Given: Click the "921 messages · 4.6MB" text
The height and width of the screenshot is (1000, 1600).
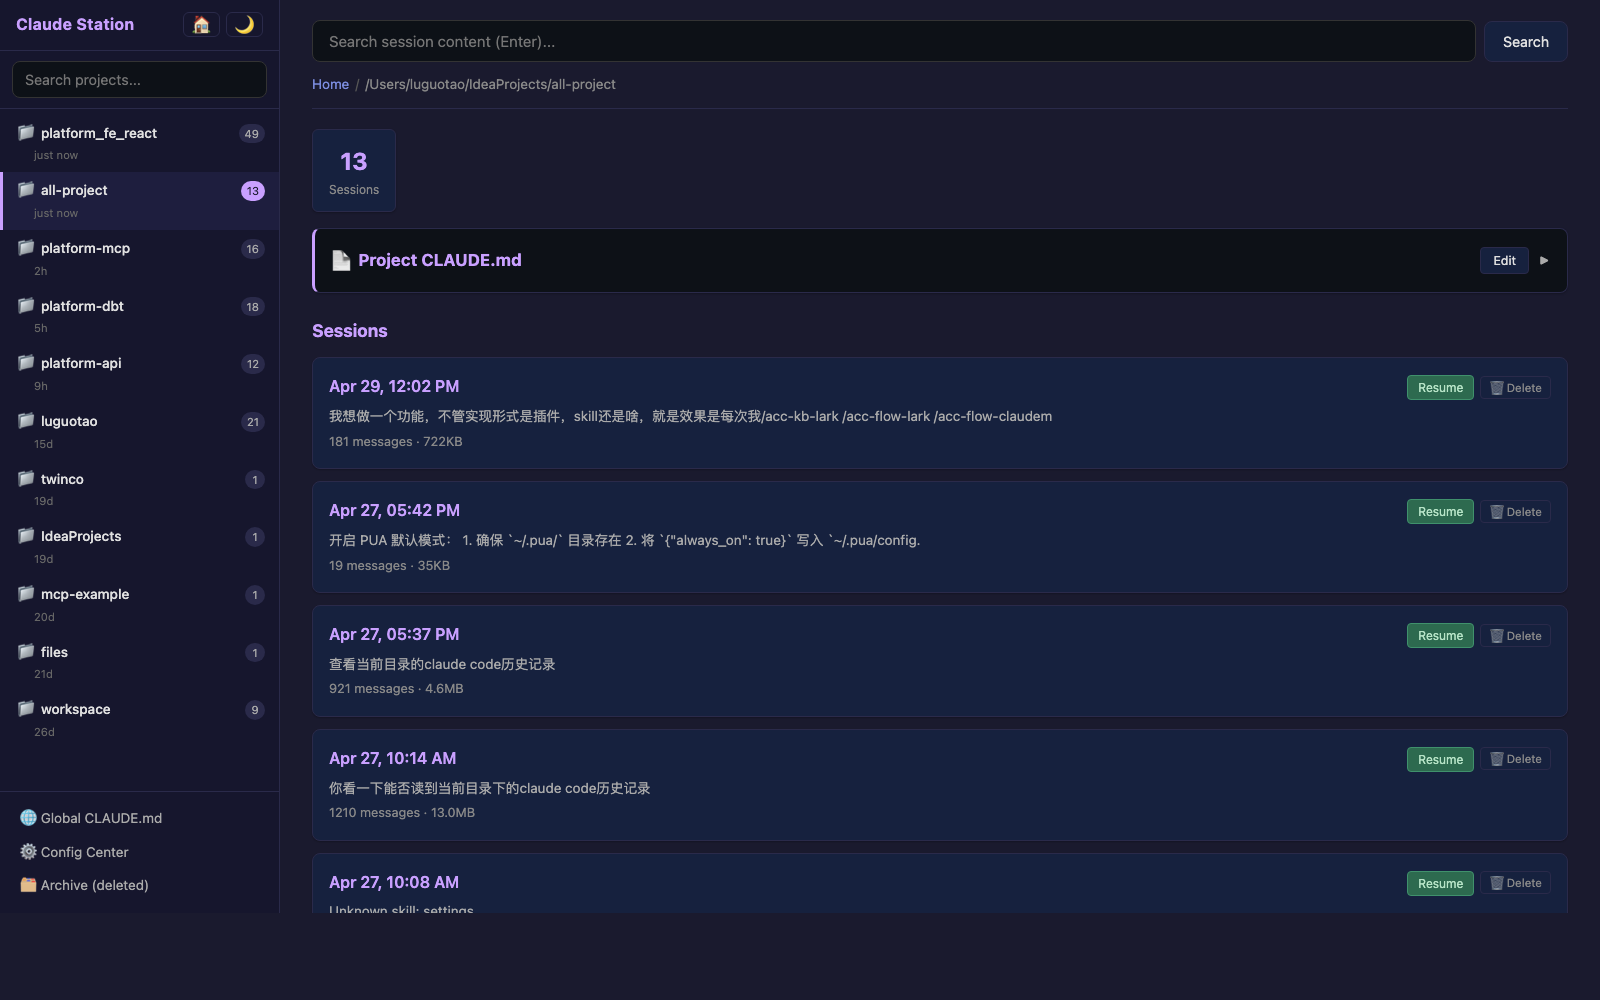Looking at the screenshot, I should point(396,688).
